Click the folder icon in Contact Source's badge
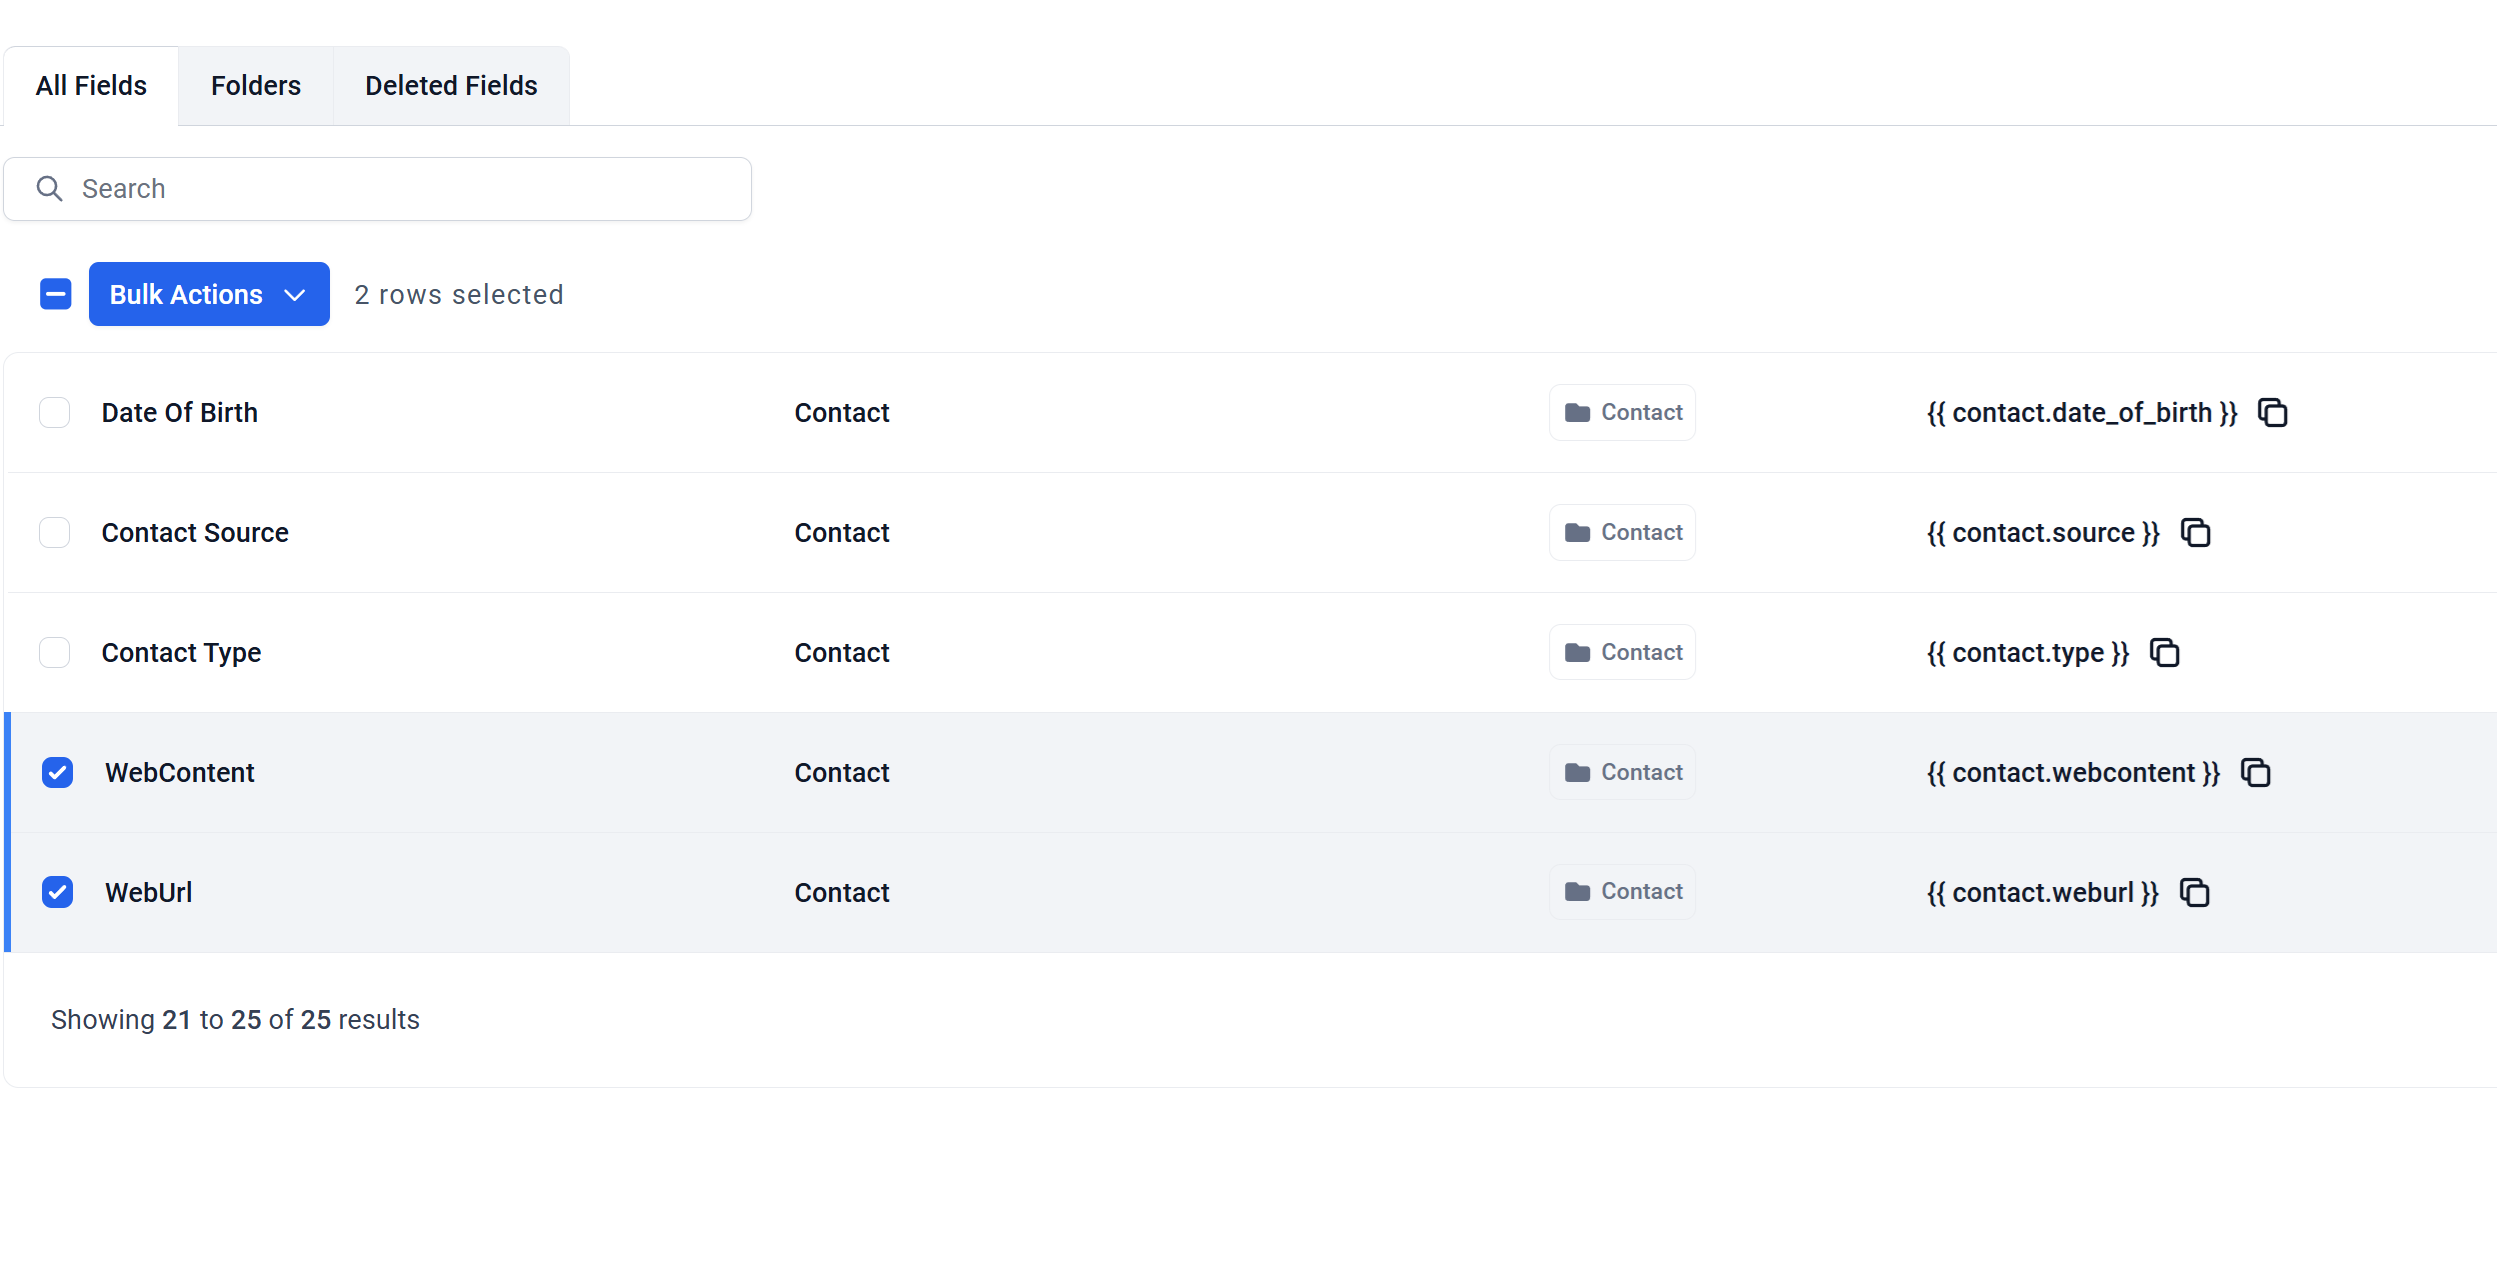Screen dimensions: 2497x1263 click(x=1578, y=532)
